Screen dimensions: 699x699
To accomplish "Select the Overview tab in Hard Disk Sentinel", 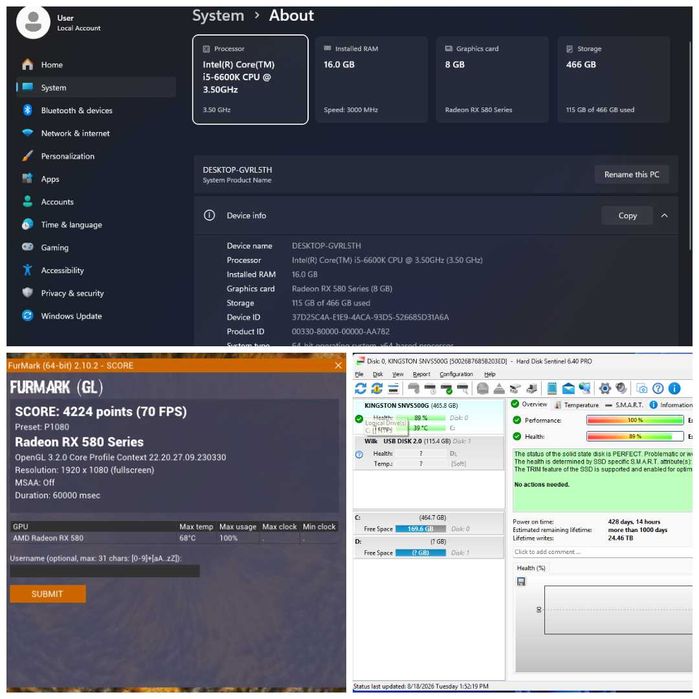I will click(529, 404).
